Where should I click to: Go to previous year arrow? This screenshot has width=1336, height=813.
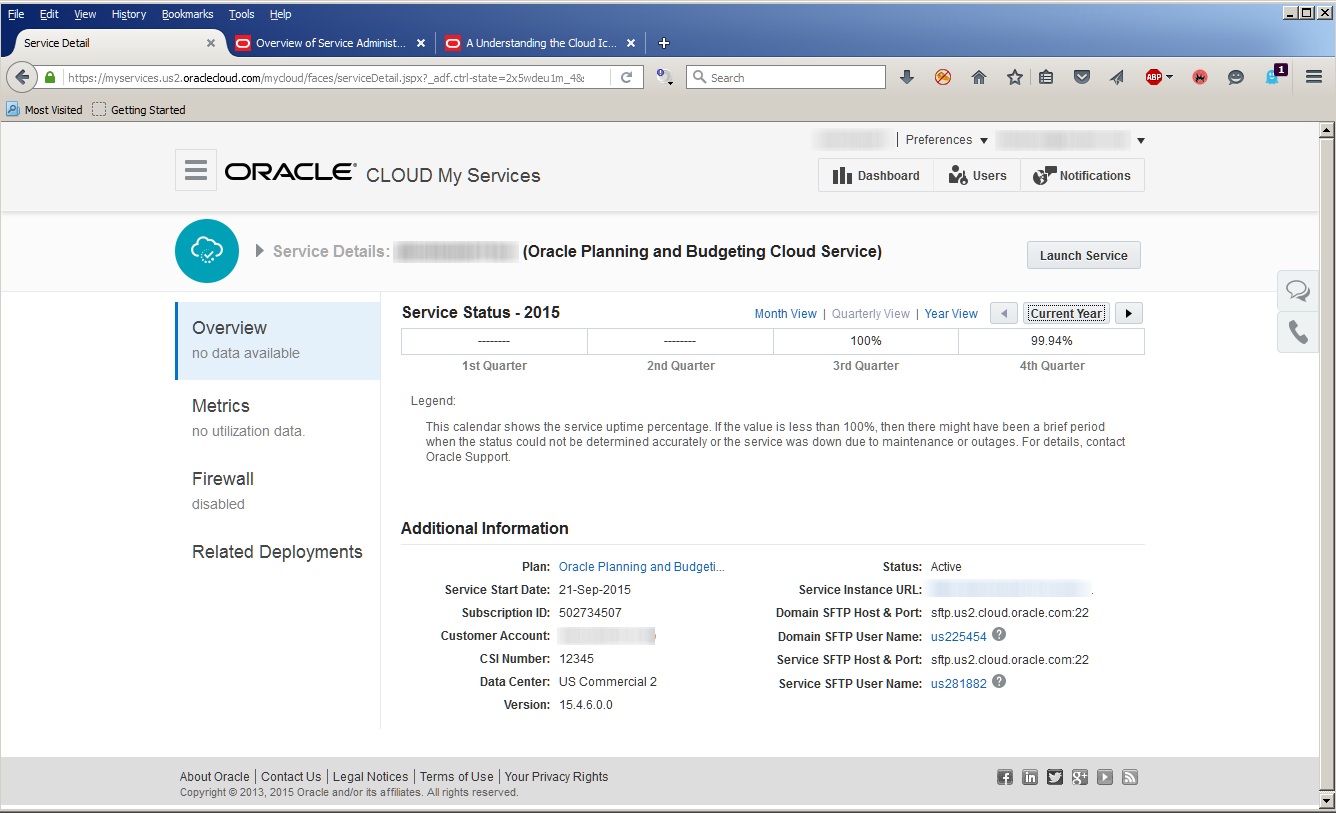coord(1004,313)
